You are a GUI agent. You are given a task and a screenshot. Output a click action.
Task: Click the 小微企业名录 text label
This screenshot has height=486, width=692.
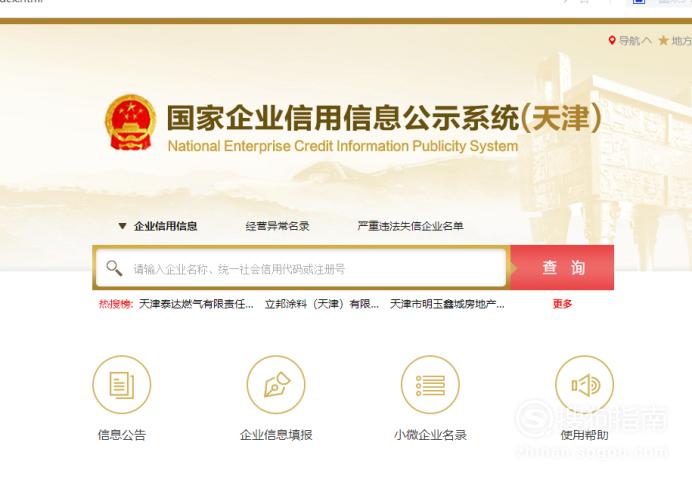coord(430,435)
